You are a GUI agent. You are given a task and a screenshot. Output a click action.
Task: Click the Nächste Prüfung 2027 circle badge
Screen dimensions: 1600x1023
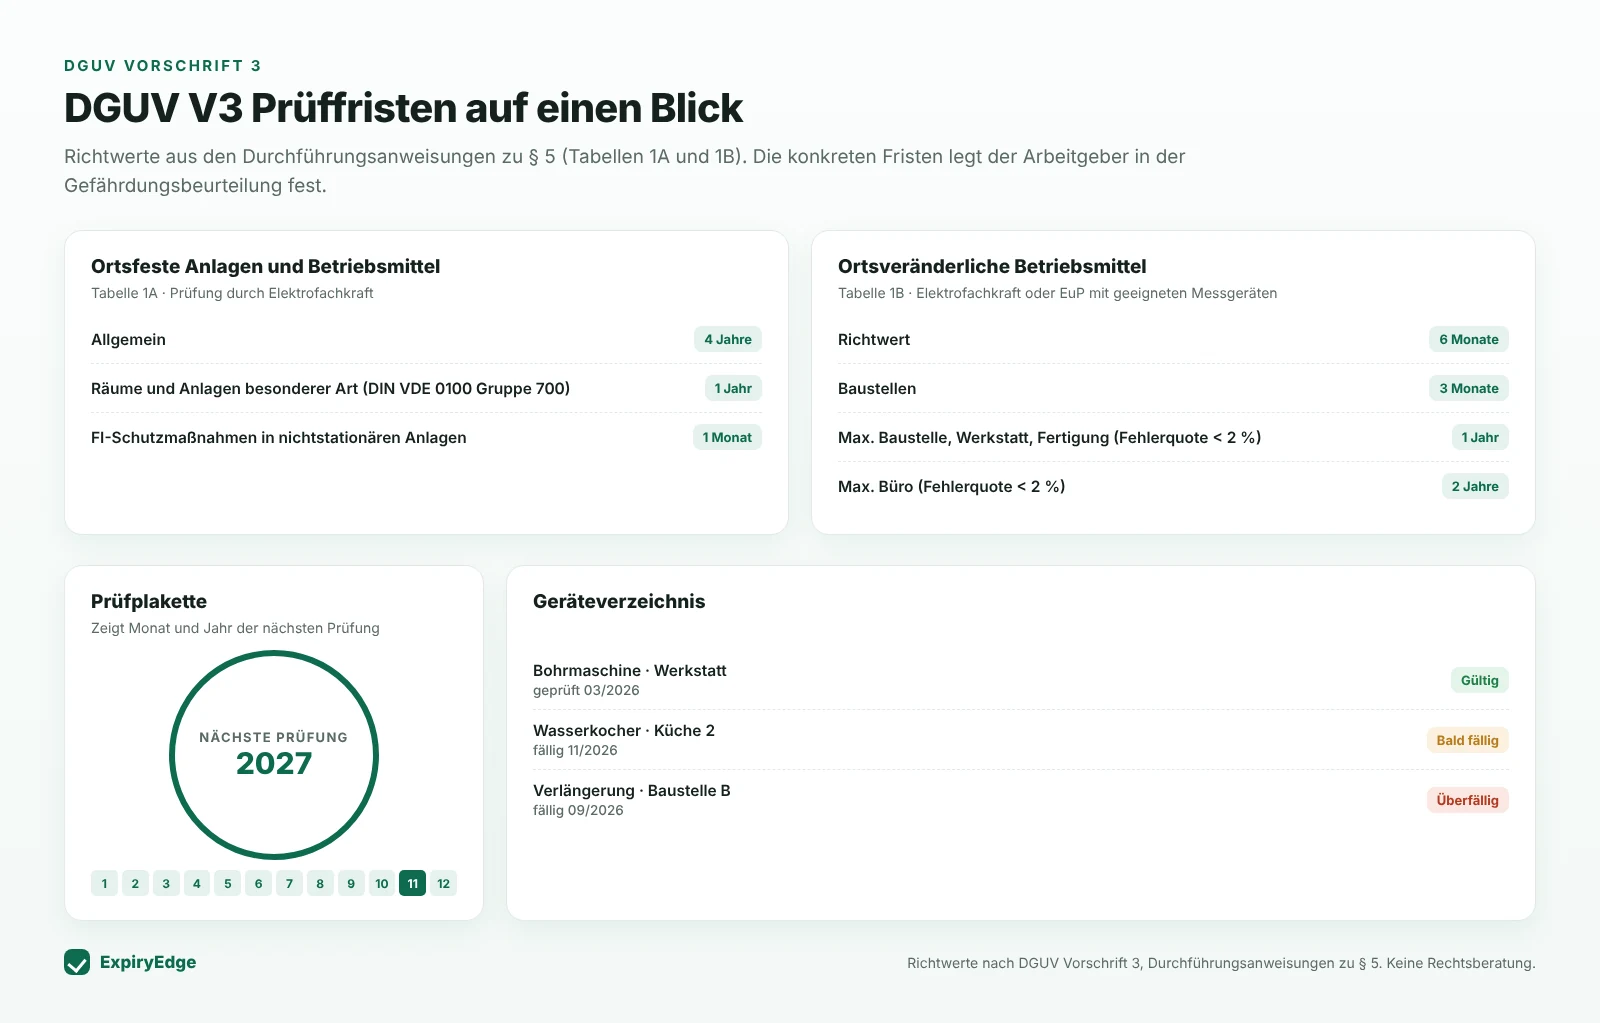click(x=274, y=755)
